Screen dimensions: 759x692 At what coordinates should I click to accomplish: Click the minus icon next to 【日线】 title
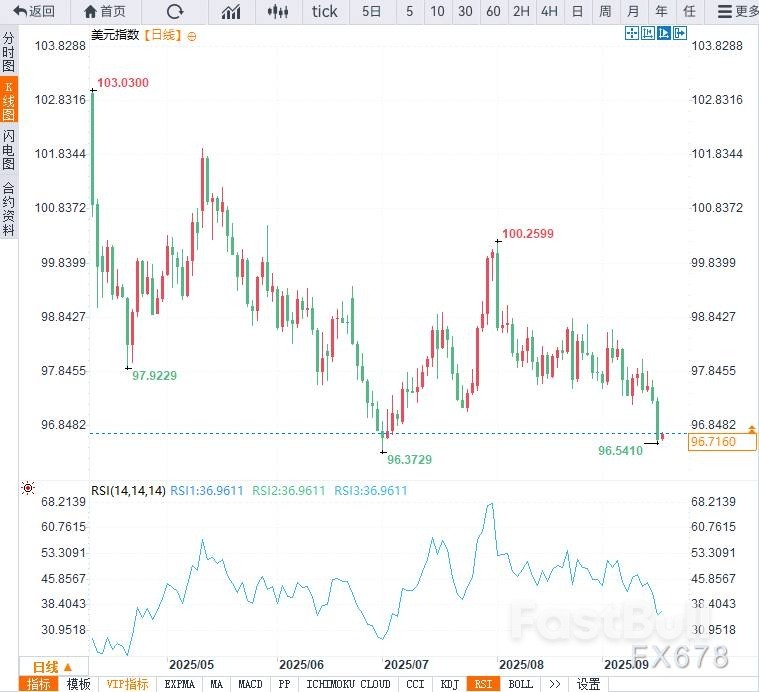(192, 35)
